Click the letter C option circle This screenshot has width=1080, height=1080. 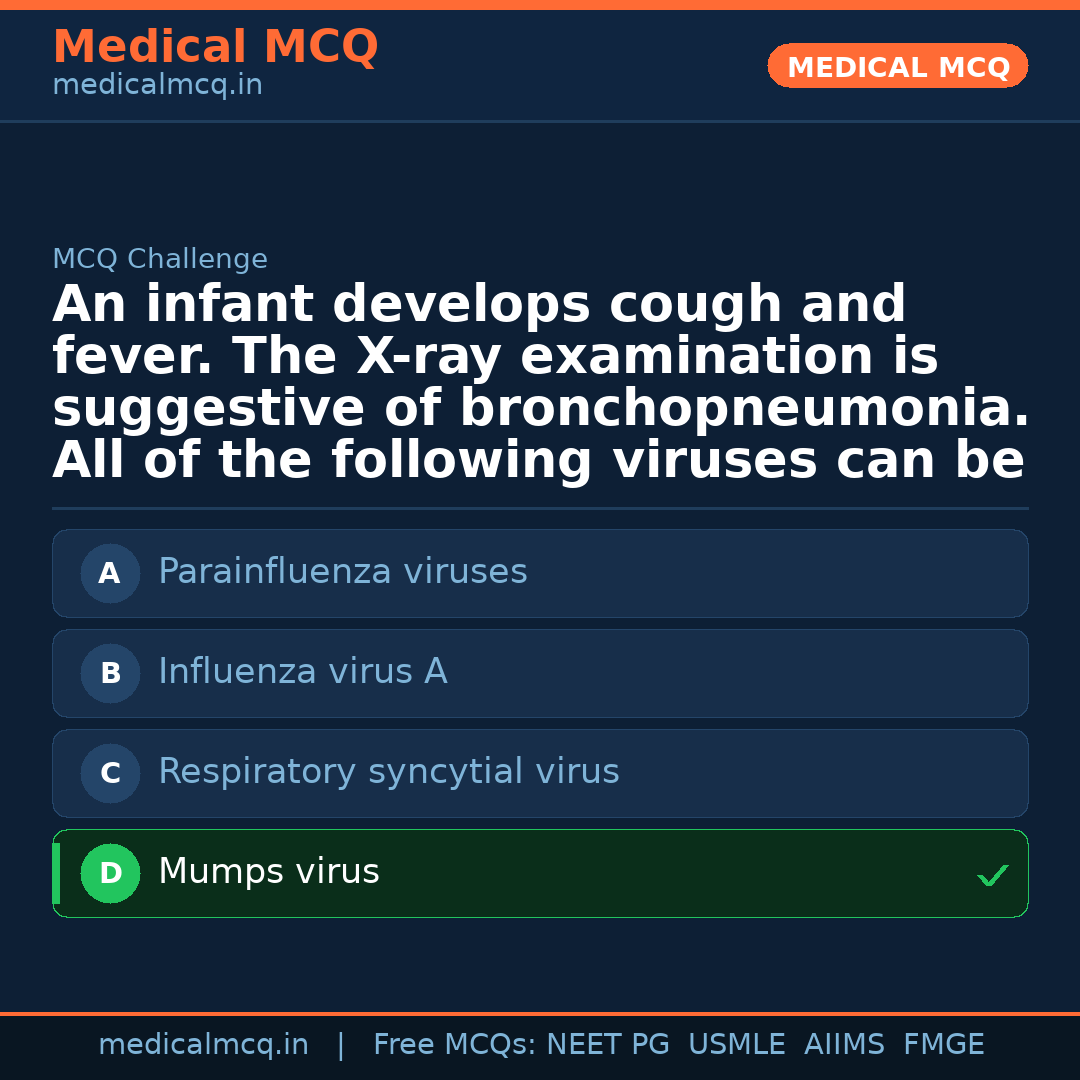pyautogui.click(x=110, y=774)
